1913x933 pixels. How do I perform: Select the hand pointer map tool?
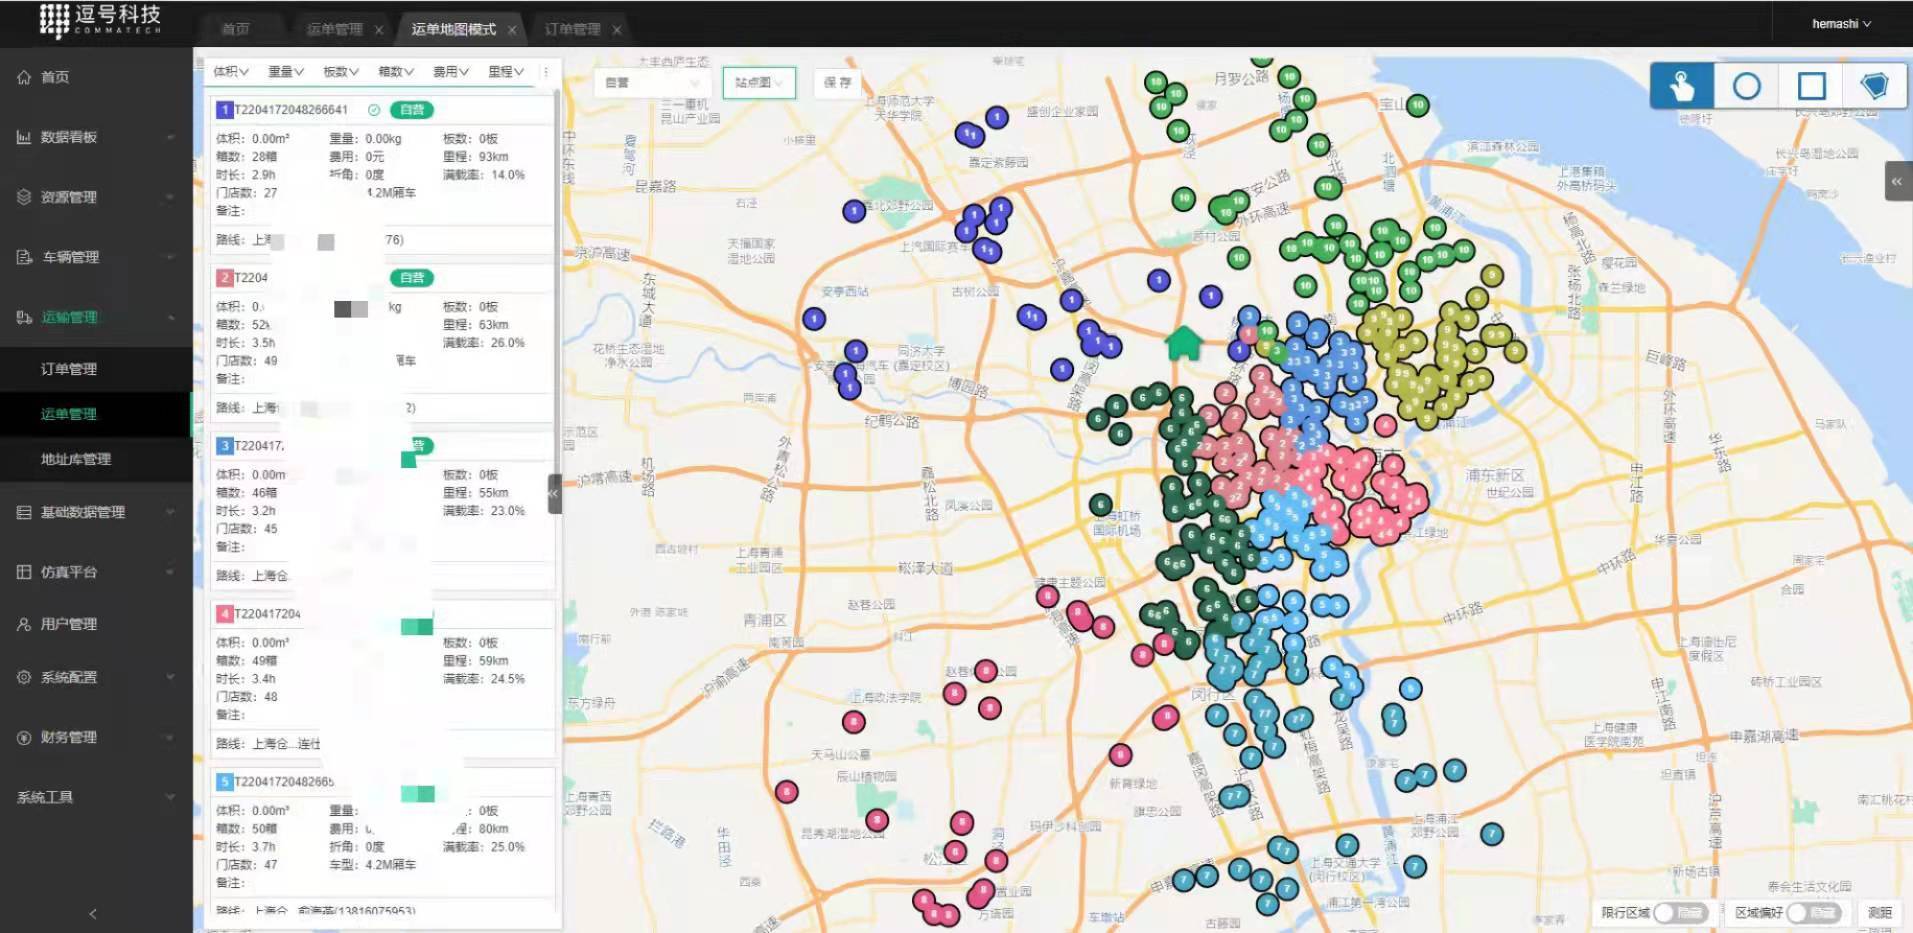[x=1681, y=87]
